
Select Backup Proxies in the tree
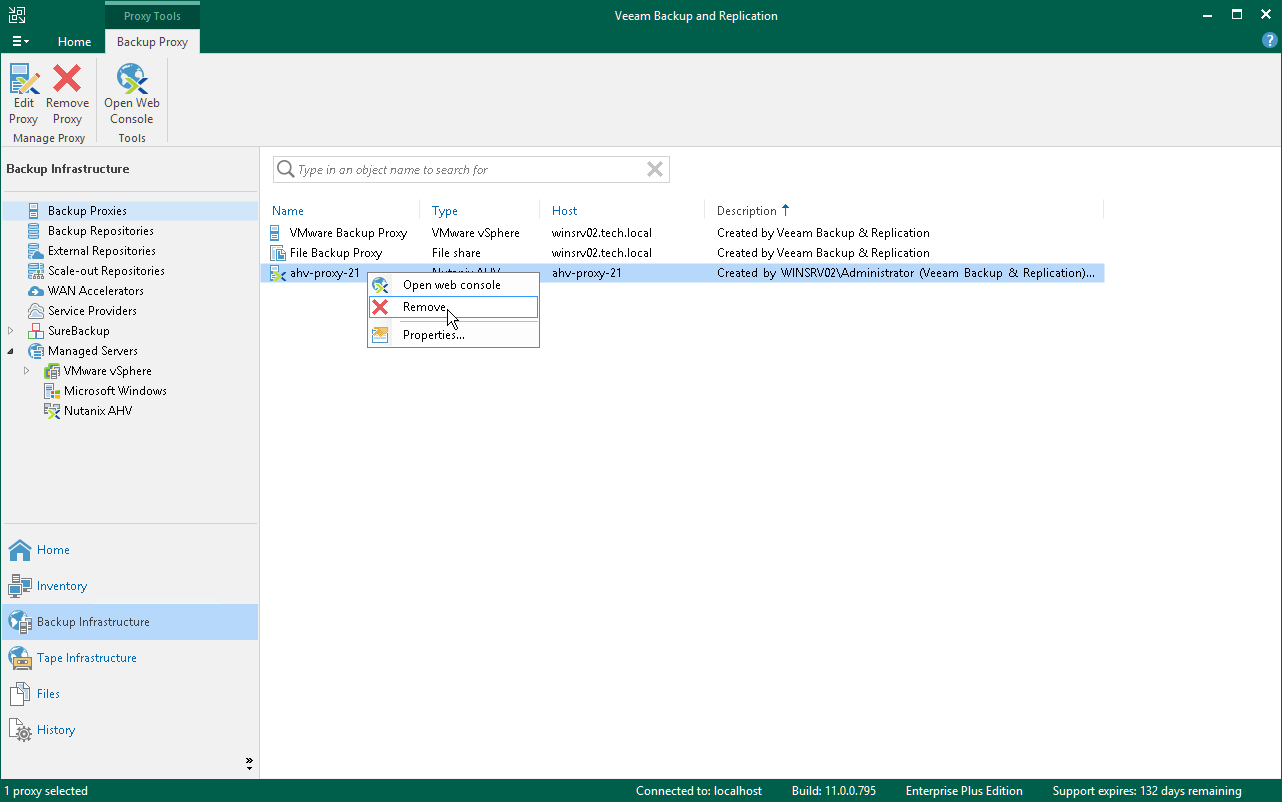point(87,211)
